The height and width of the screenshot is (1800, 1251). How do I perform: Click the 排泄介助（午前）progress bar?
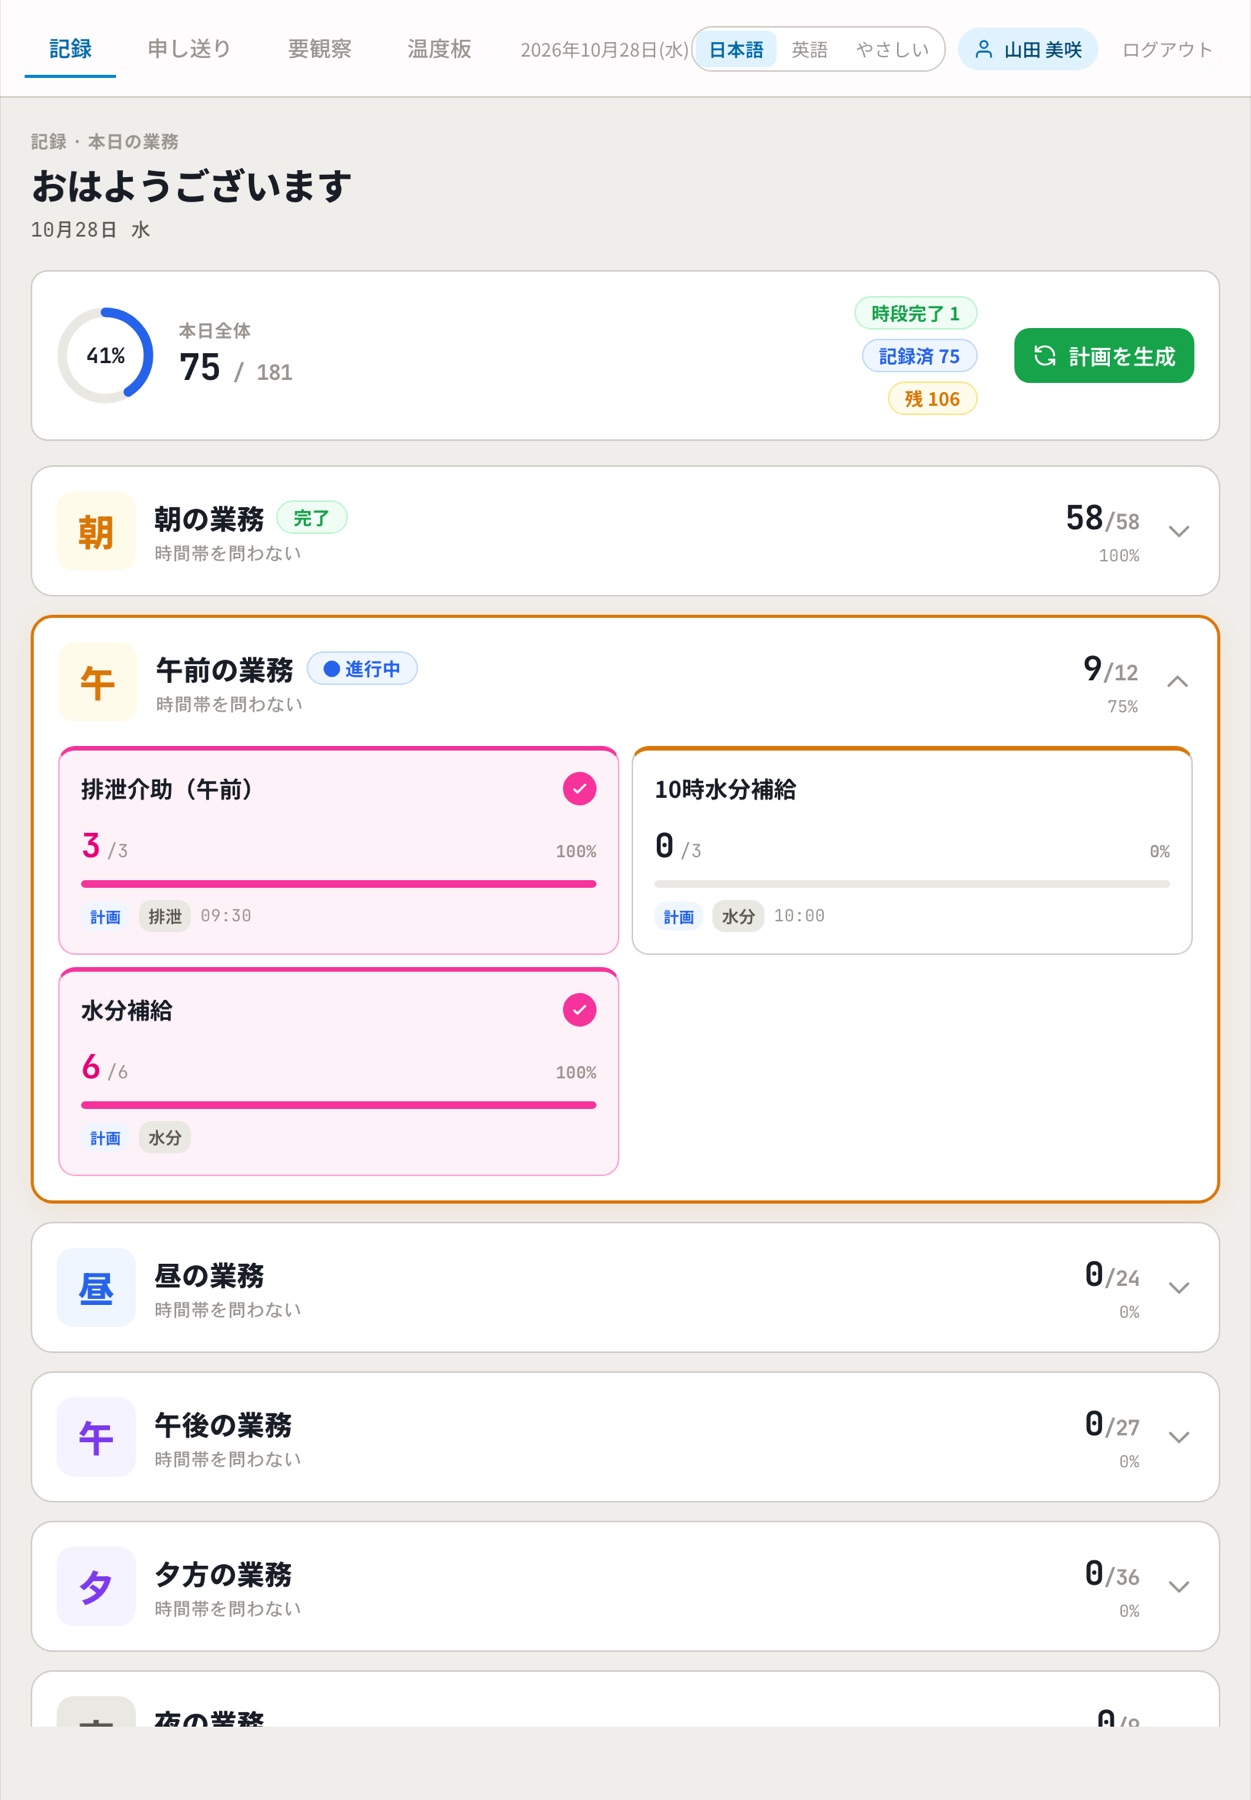(x=338, y=884)
